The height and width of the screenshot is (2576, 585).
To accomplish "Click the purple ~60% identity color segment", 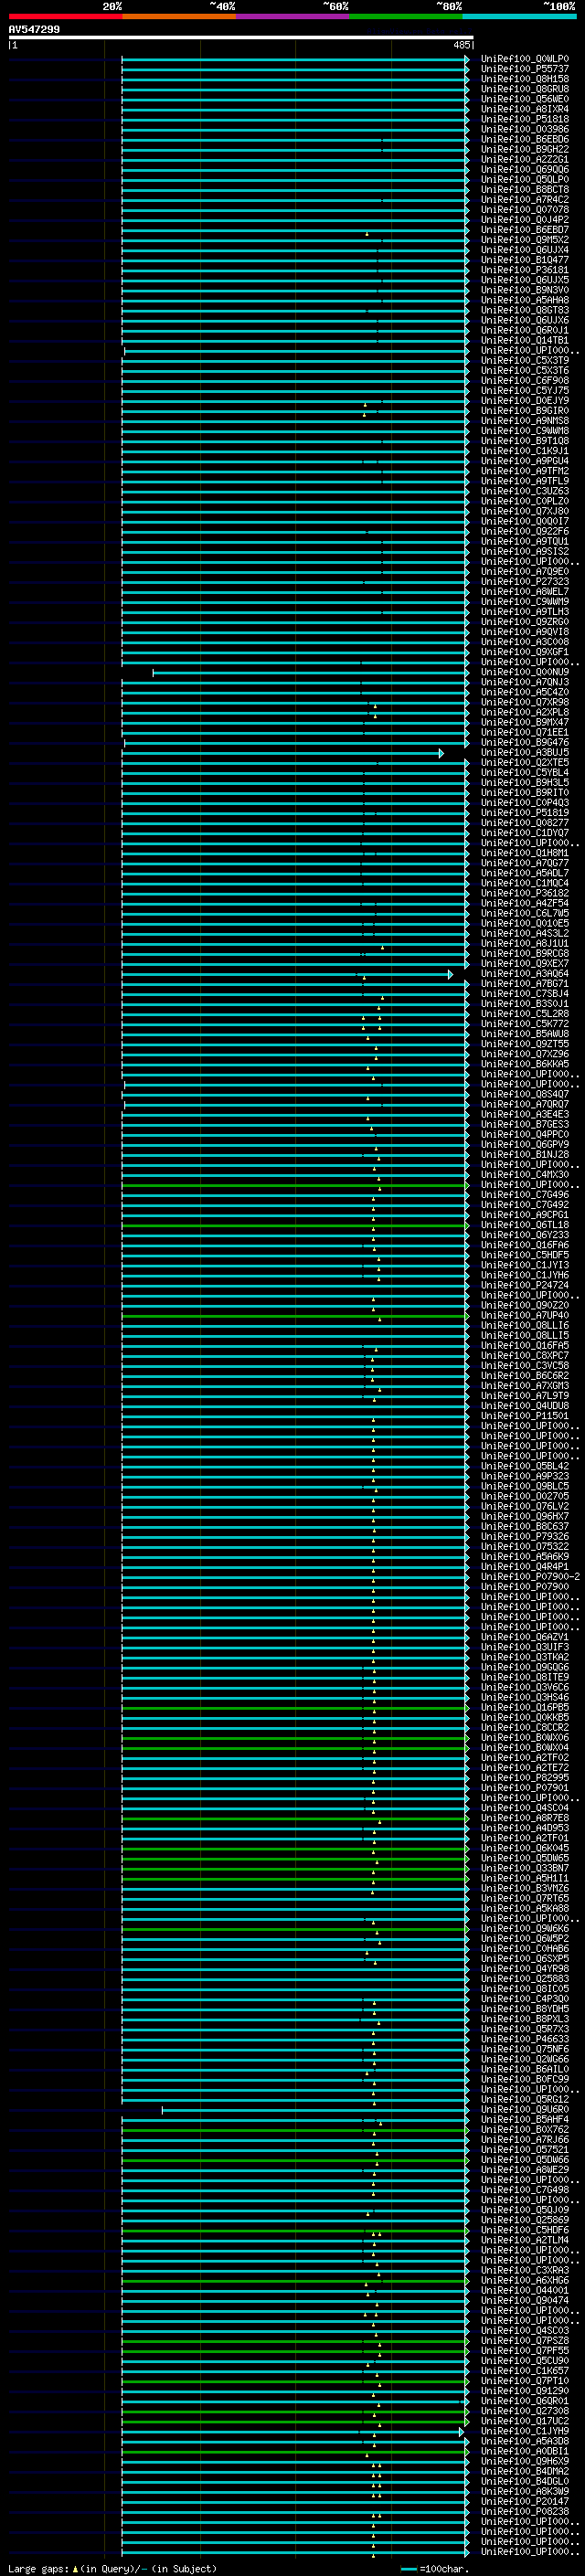I will [x=293, y=16].
